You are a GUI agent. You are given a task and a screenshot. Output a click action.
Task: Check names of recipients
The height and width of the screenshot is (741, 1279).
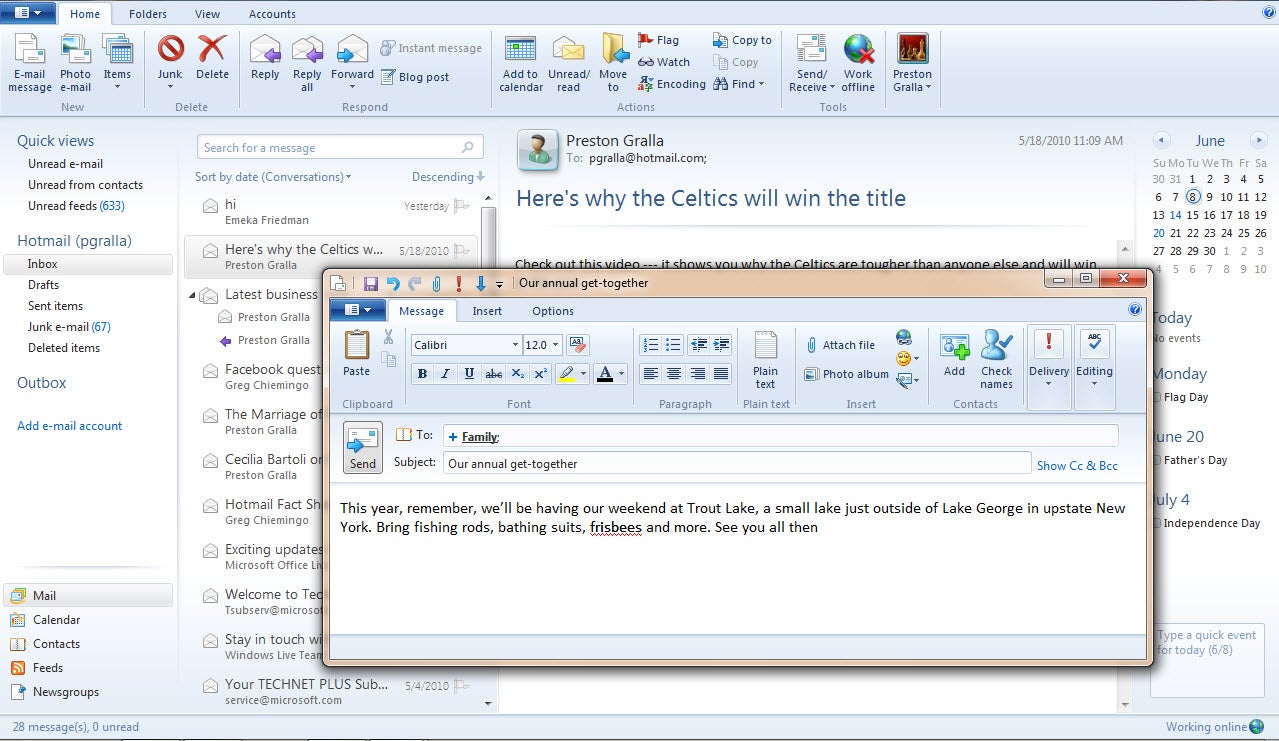(996, 360)
